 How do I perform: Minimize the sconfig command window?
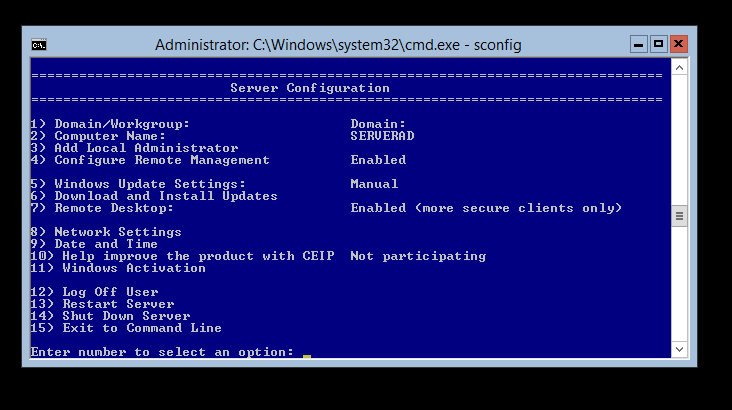(639, 44)
